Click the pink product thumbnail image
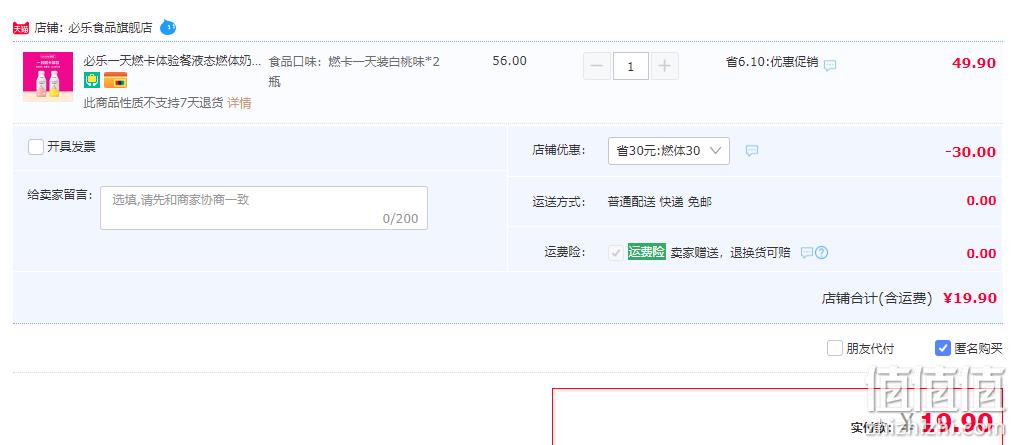 [48, 76]
